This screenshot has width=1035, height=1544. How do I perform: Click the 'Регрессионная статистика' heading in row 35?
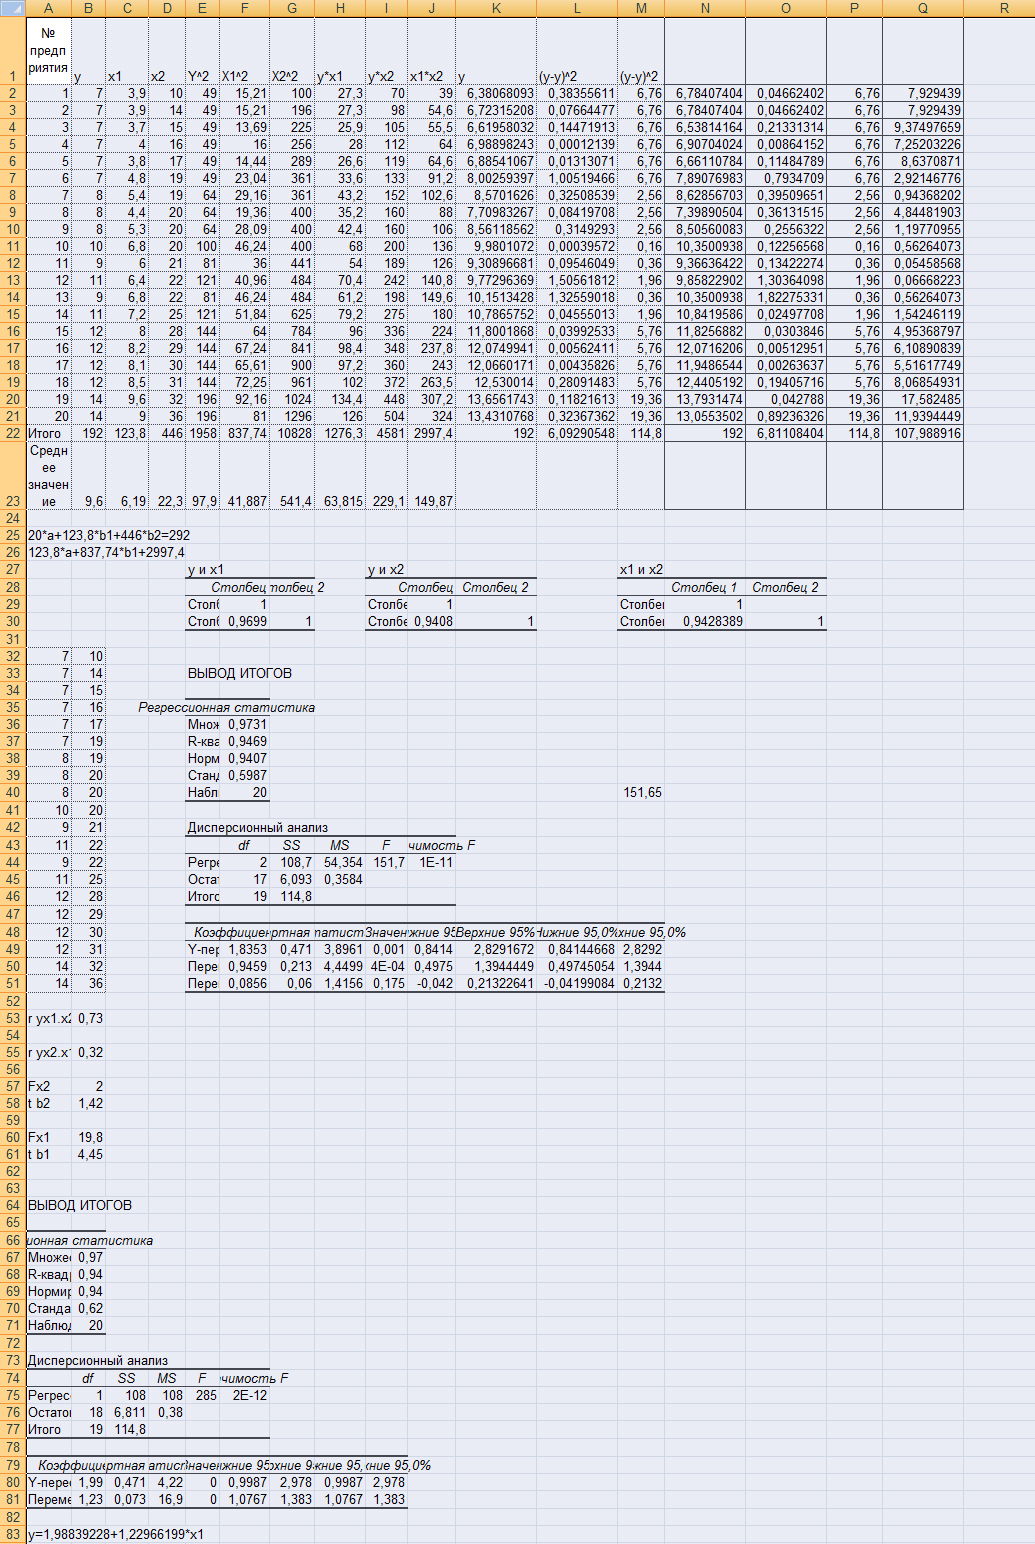(x=227, y=707)
